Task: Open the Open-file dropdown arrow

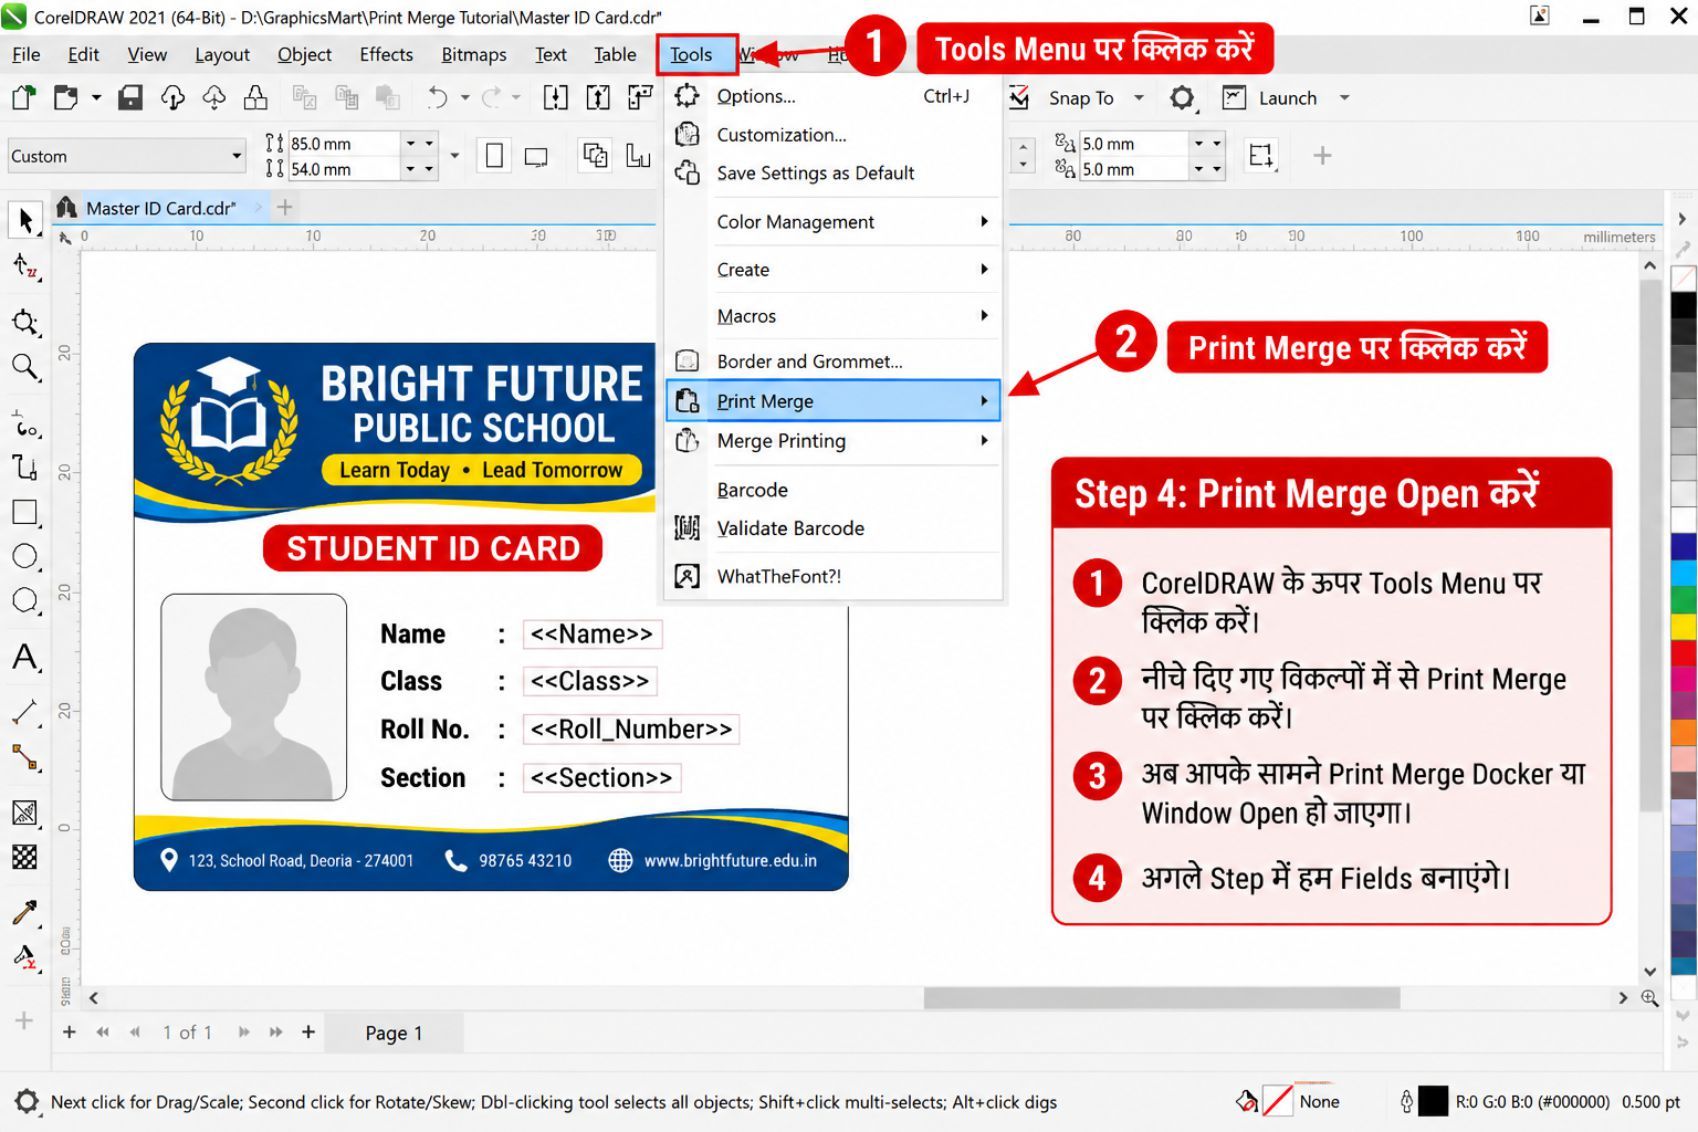Action: [97, 97]
